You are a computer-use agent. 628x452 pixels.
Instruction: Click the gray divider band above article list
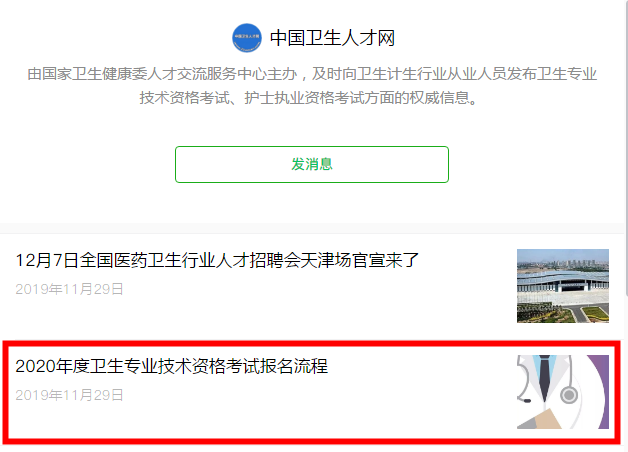pos(312,229)
